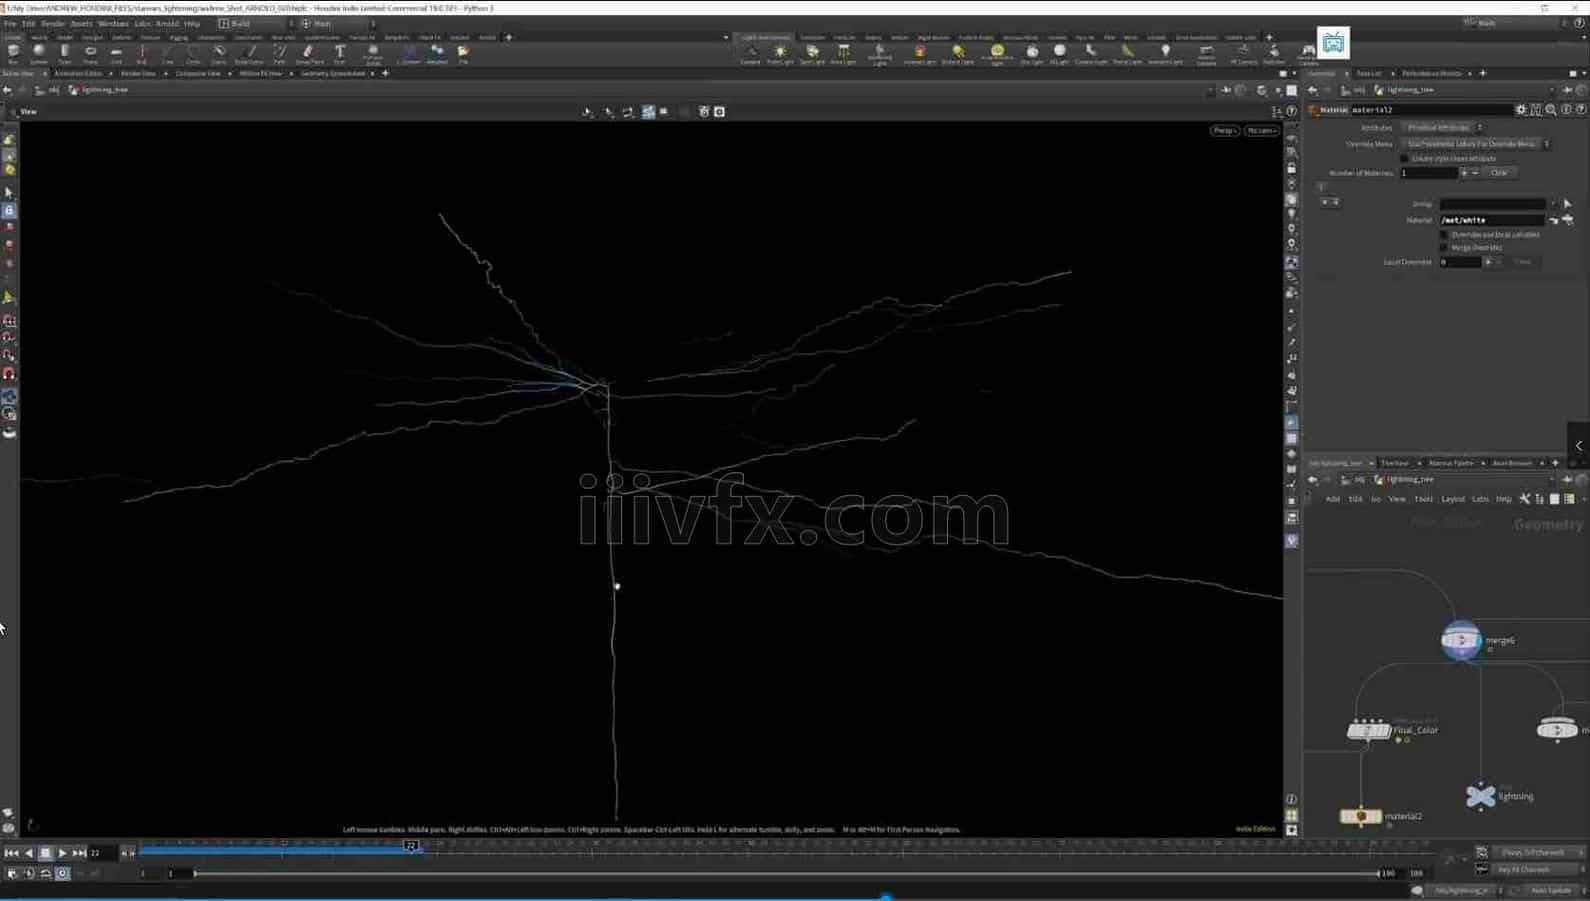Toggle Create Style Sheet Attribute checkbox

[x=1404, y=158]
